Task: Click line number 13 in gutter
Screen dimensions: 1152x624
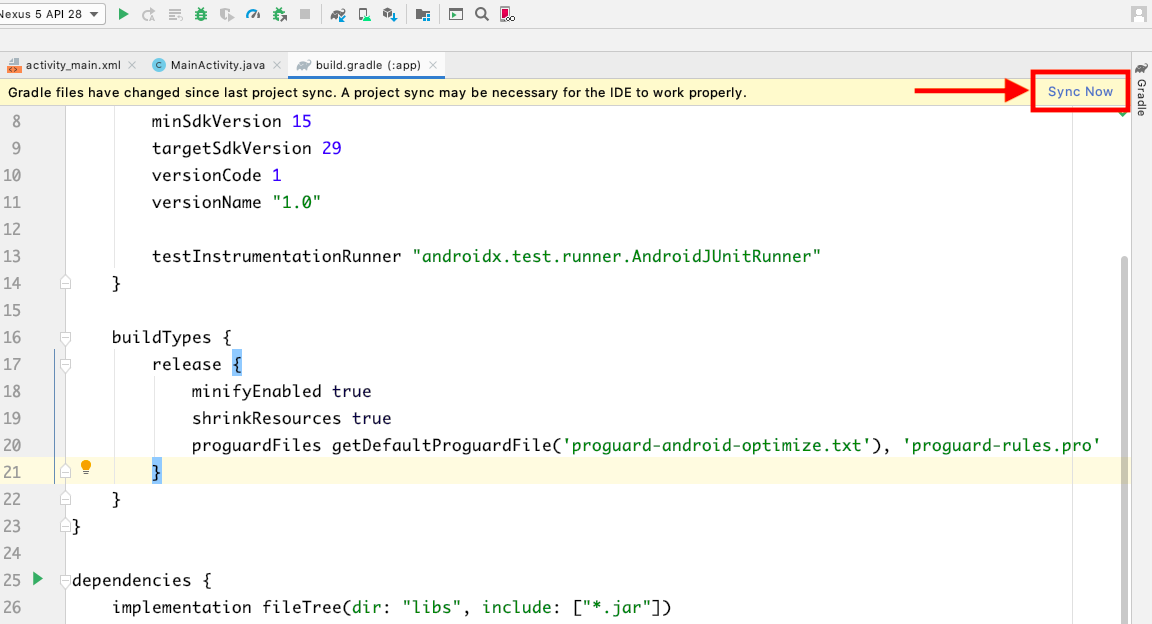Action: 12,257
